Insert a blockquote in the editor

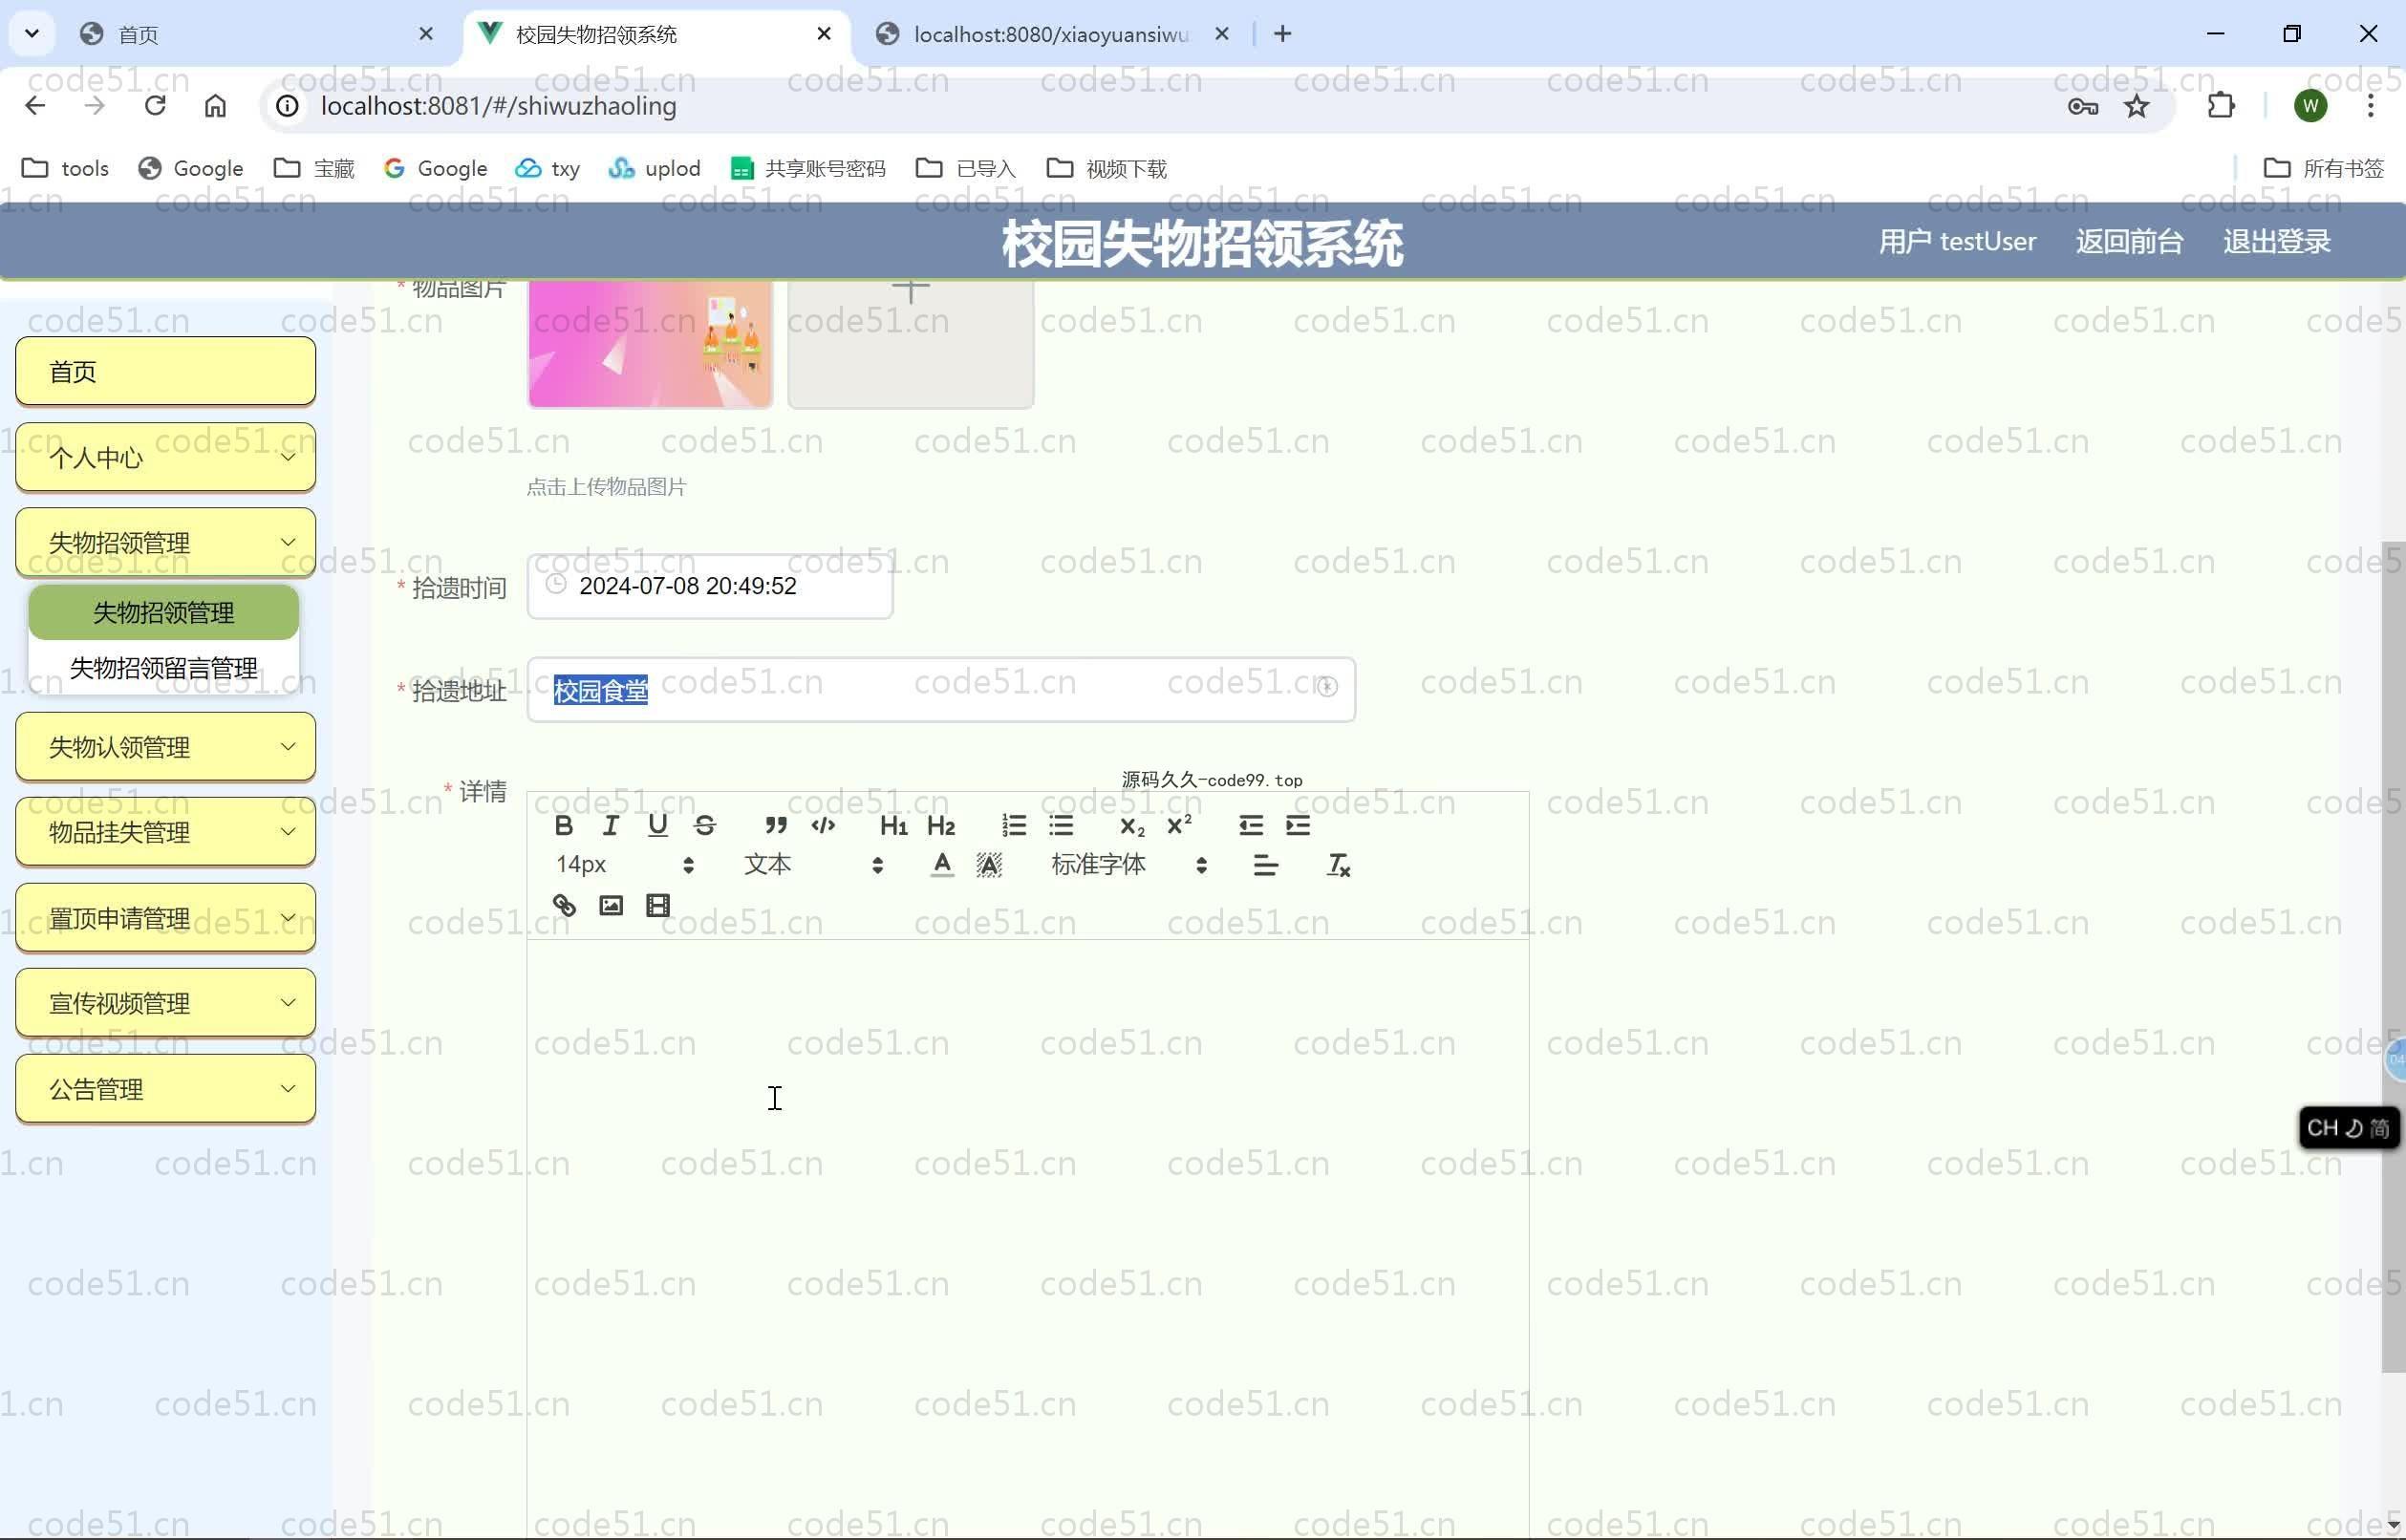point(776,825)
